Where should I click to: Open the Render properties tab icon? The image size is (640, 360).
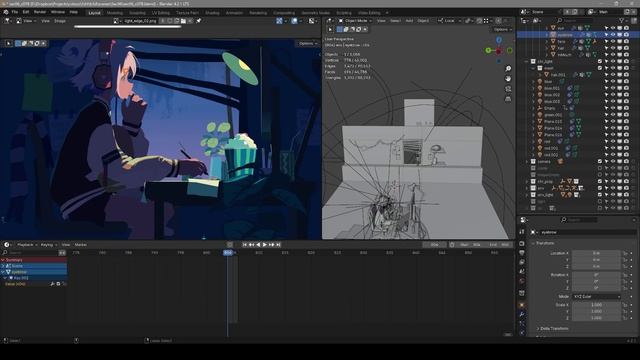click(522, 244)
